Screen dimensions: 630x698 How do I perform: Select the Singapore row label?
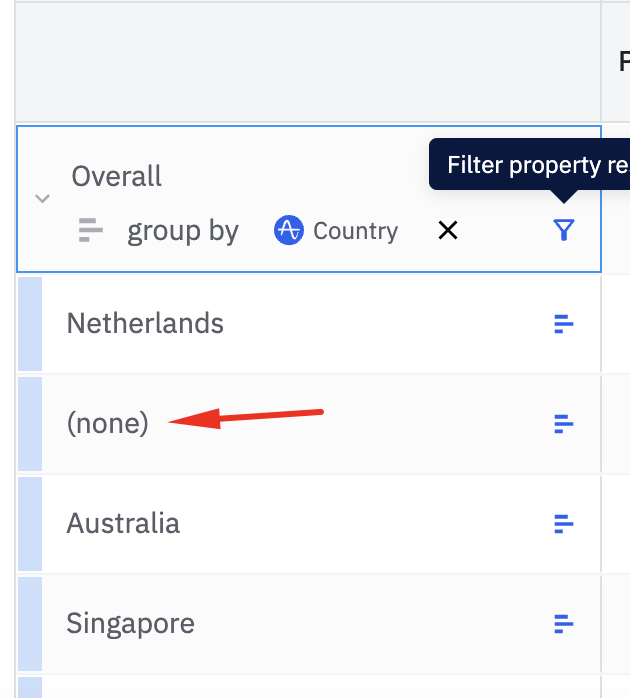[130, 624]
